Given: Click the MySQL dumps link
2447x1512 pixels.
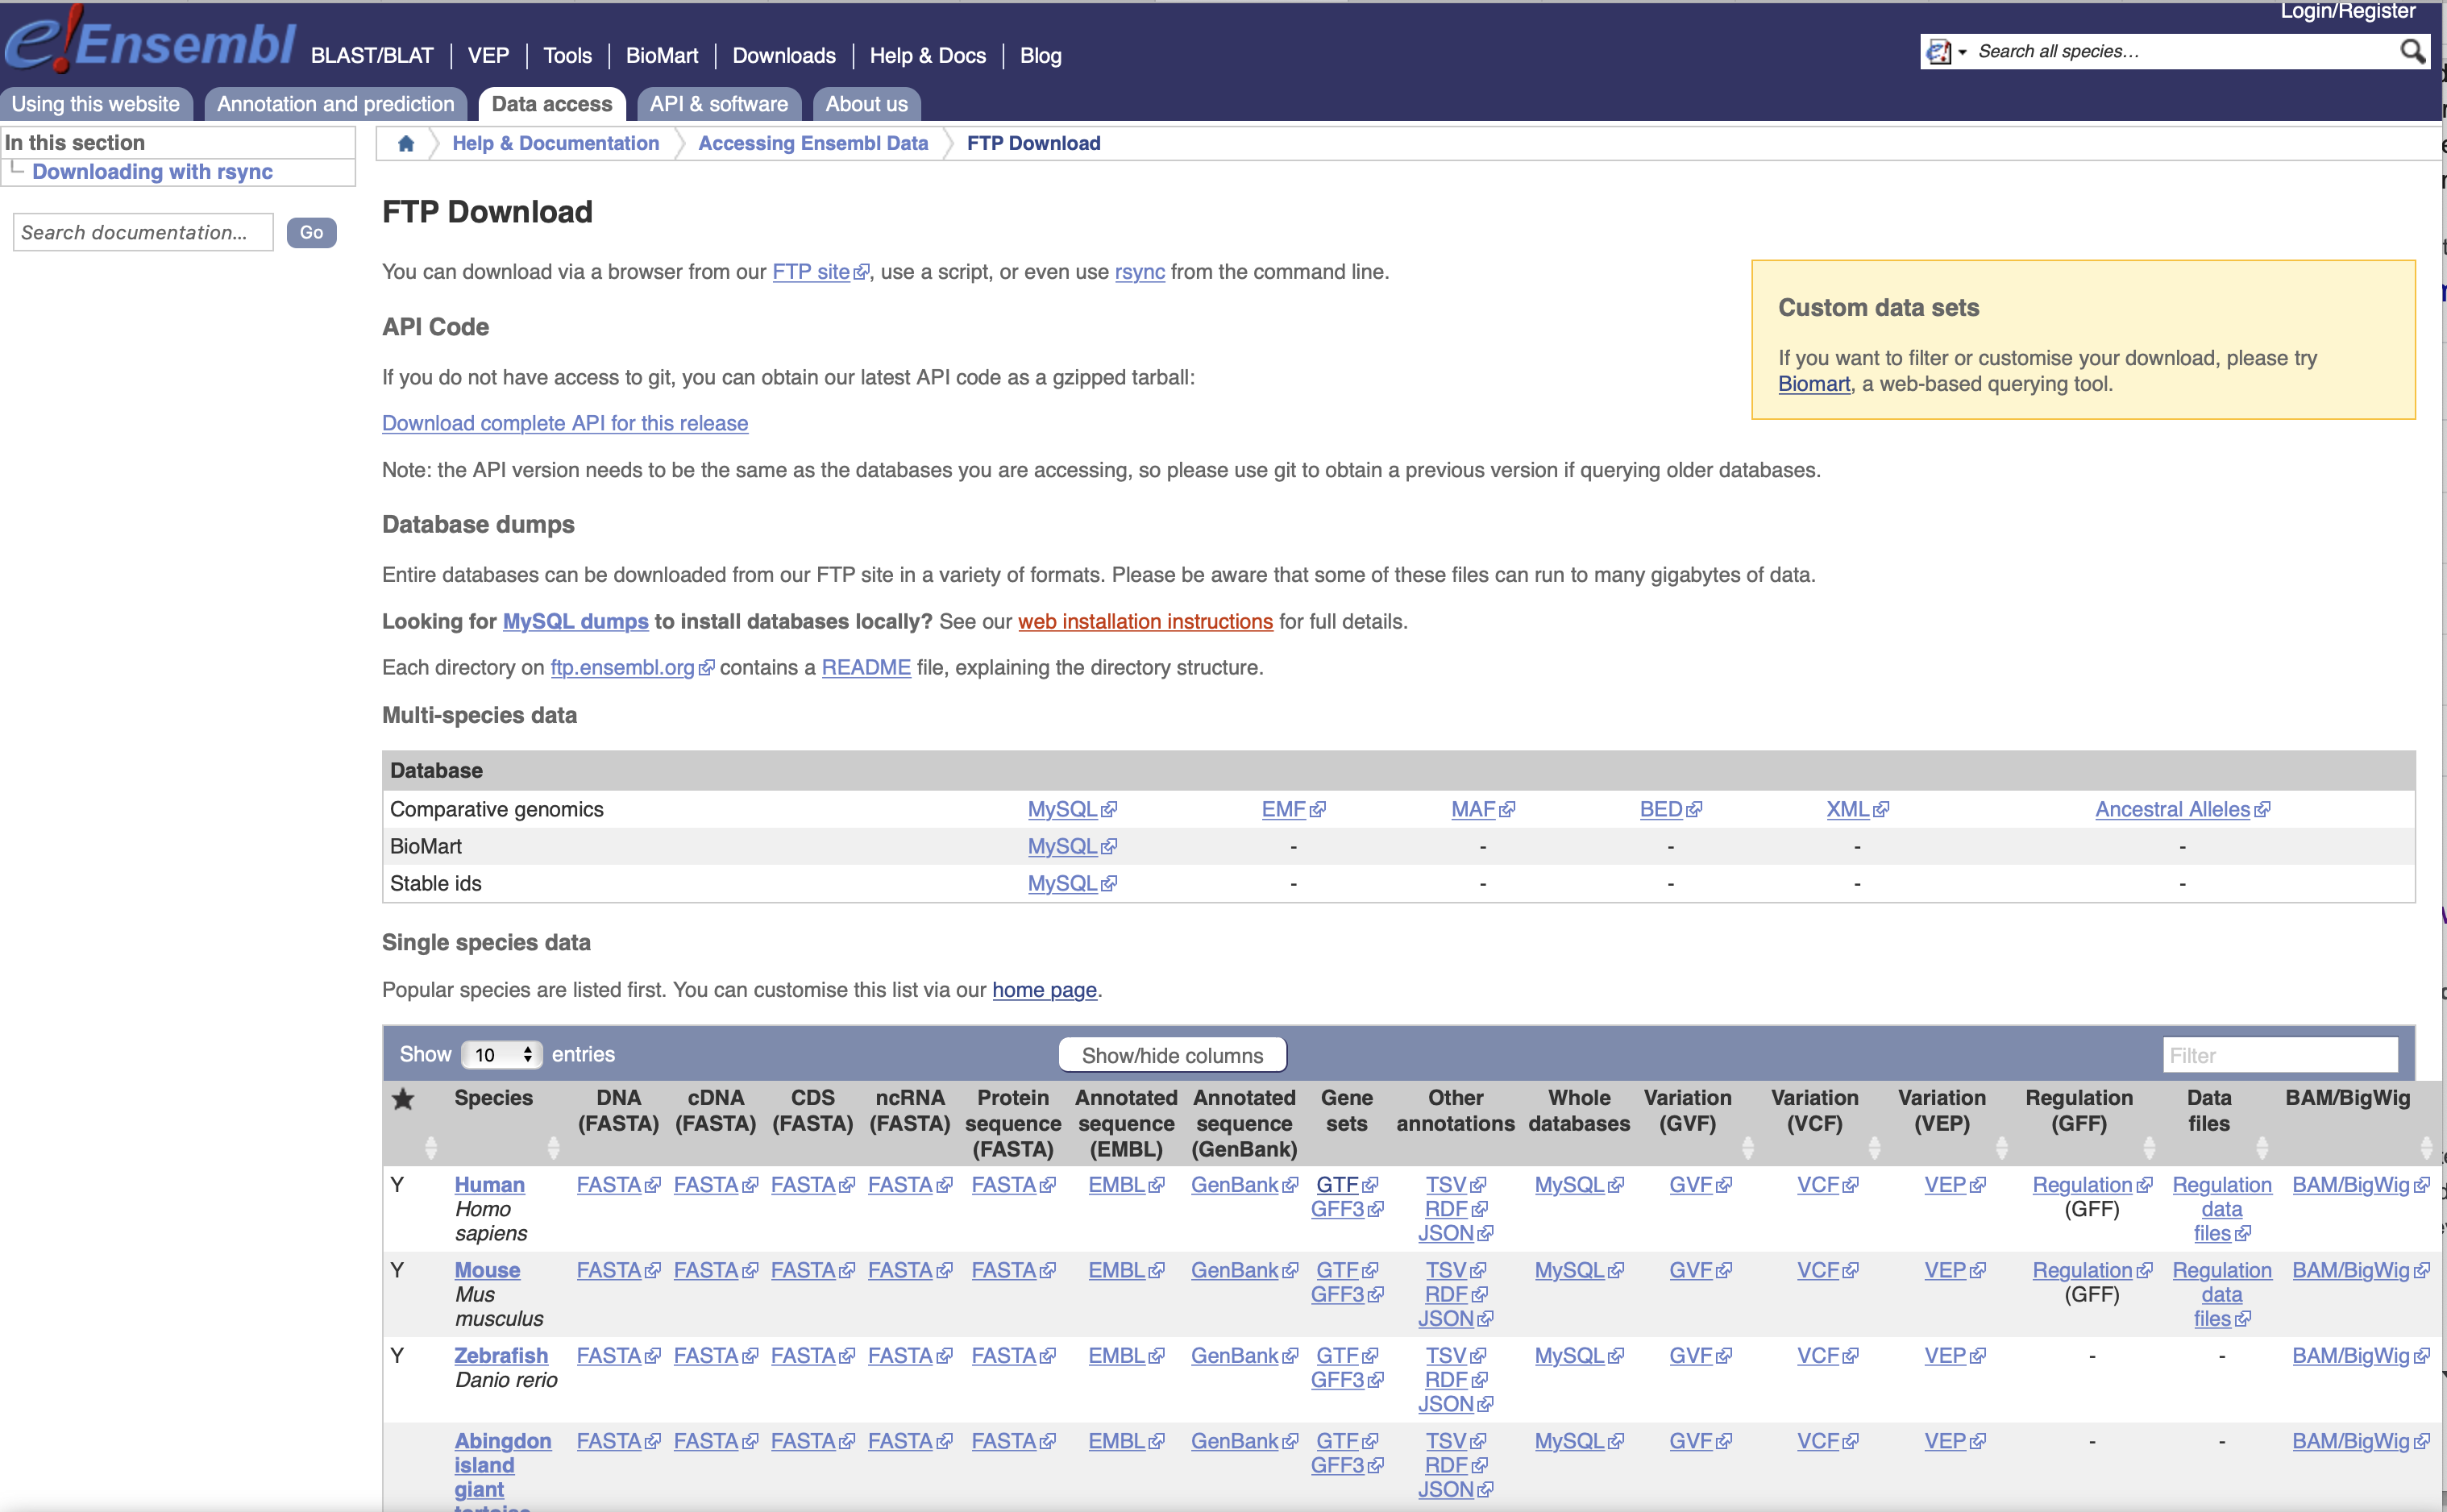Looking at the screenshot, I should pyautogui.click(x=575, y=621).
